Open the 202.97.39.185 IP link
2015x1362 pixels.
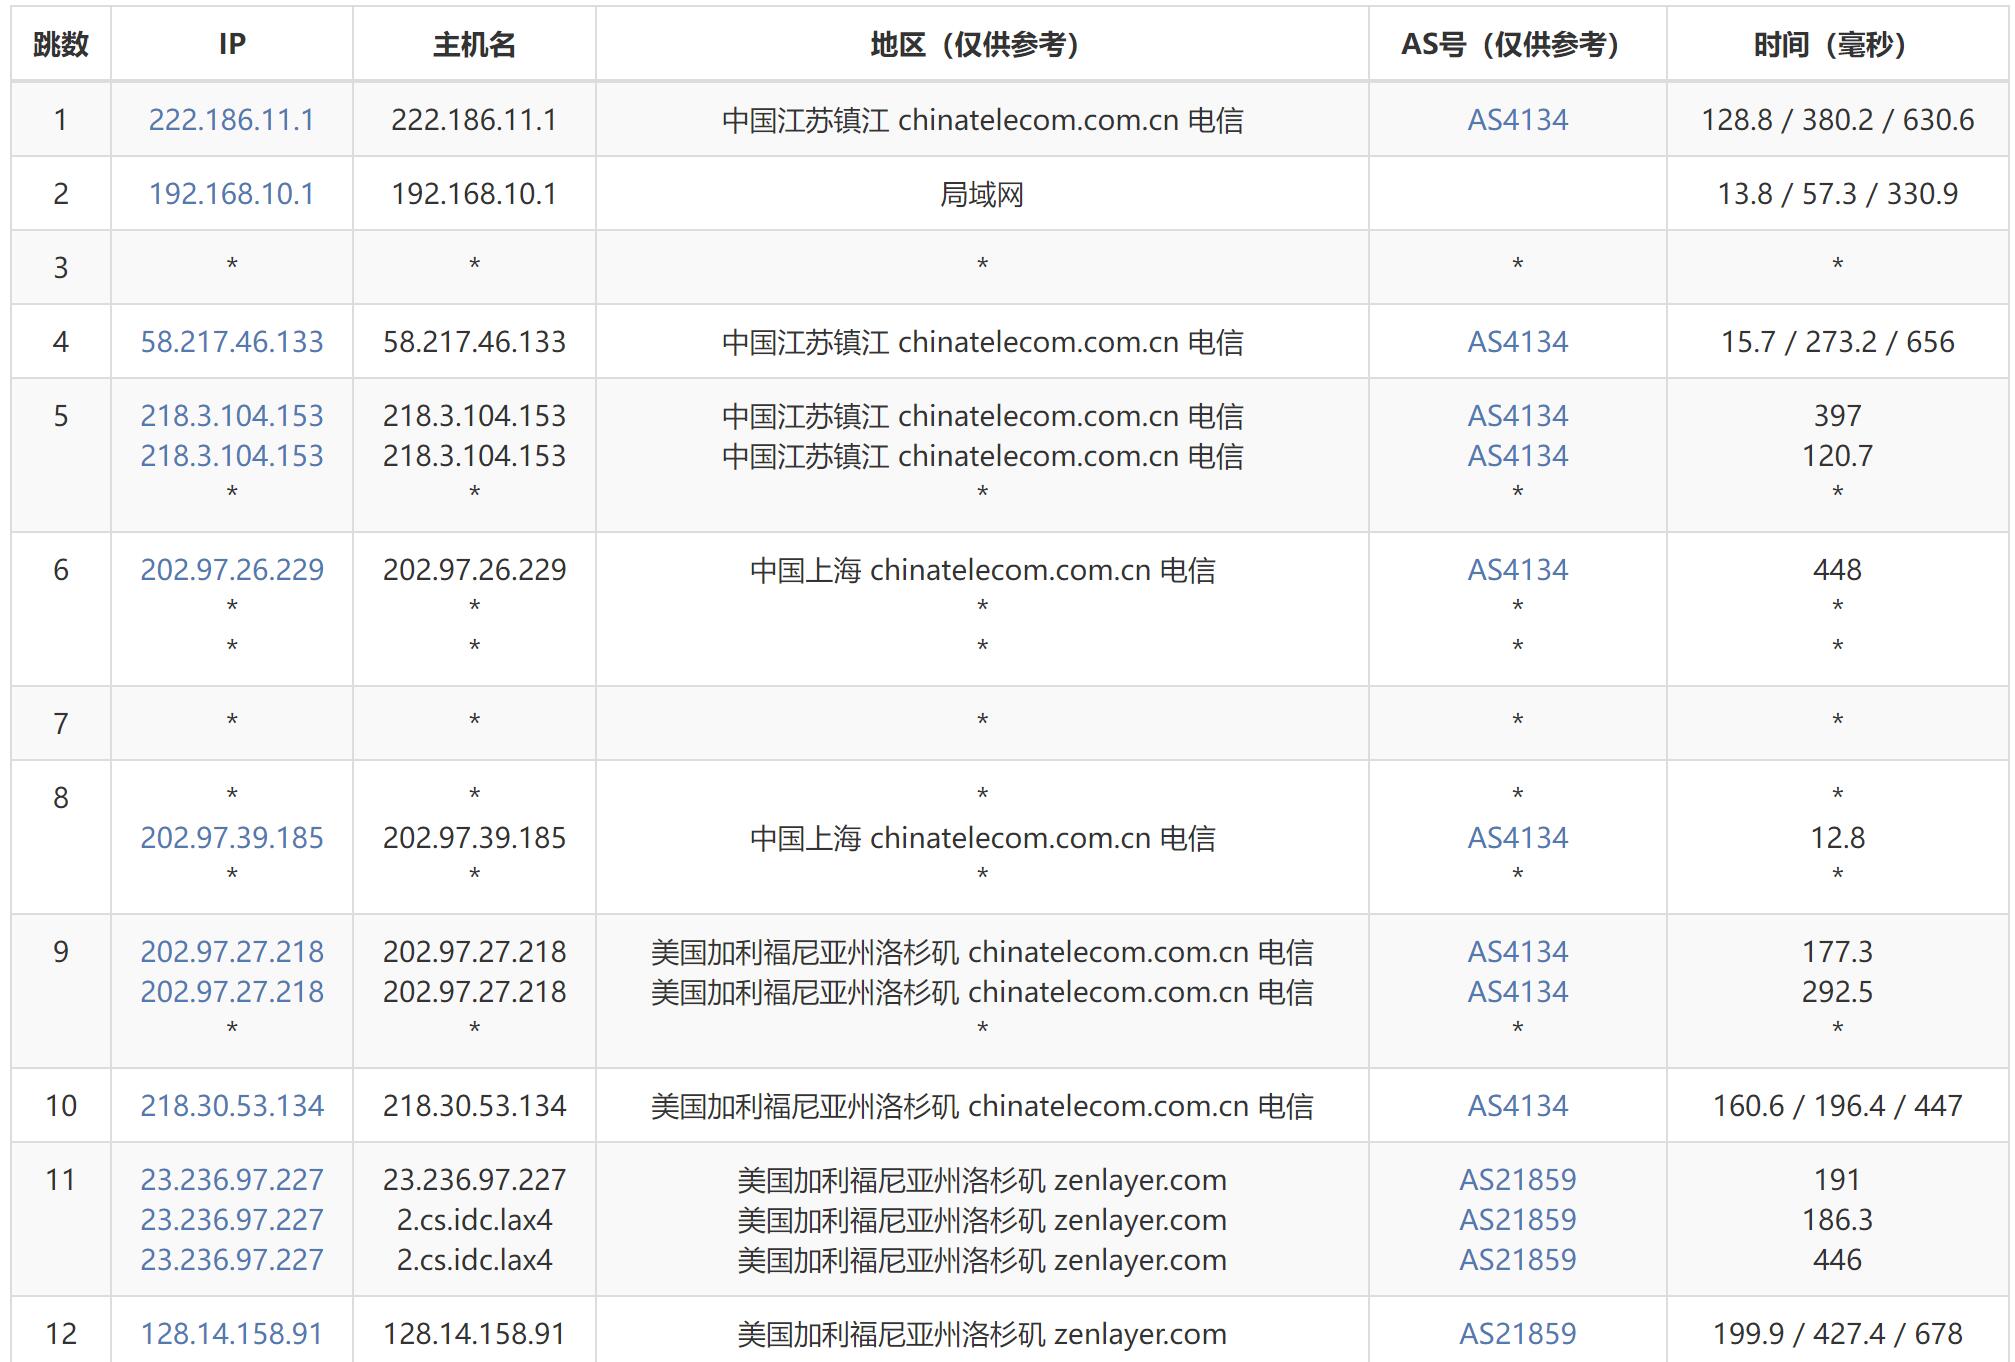(x=231, y=838)
